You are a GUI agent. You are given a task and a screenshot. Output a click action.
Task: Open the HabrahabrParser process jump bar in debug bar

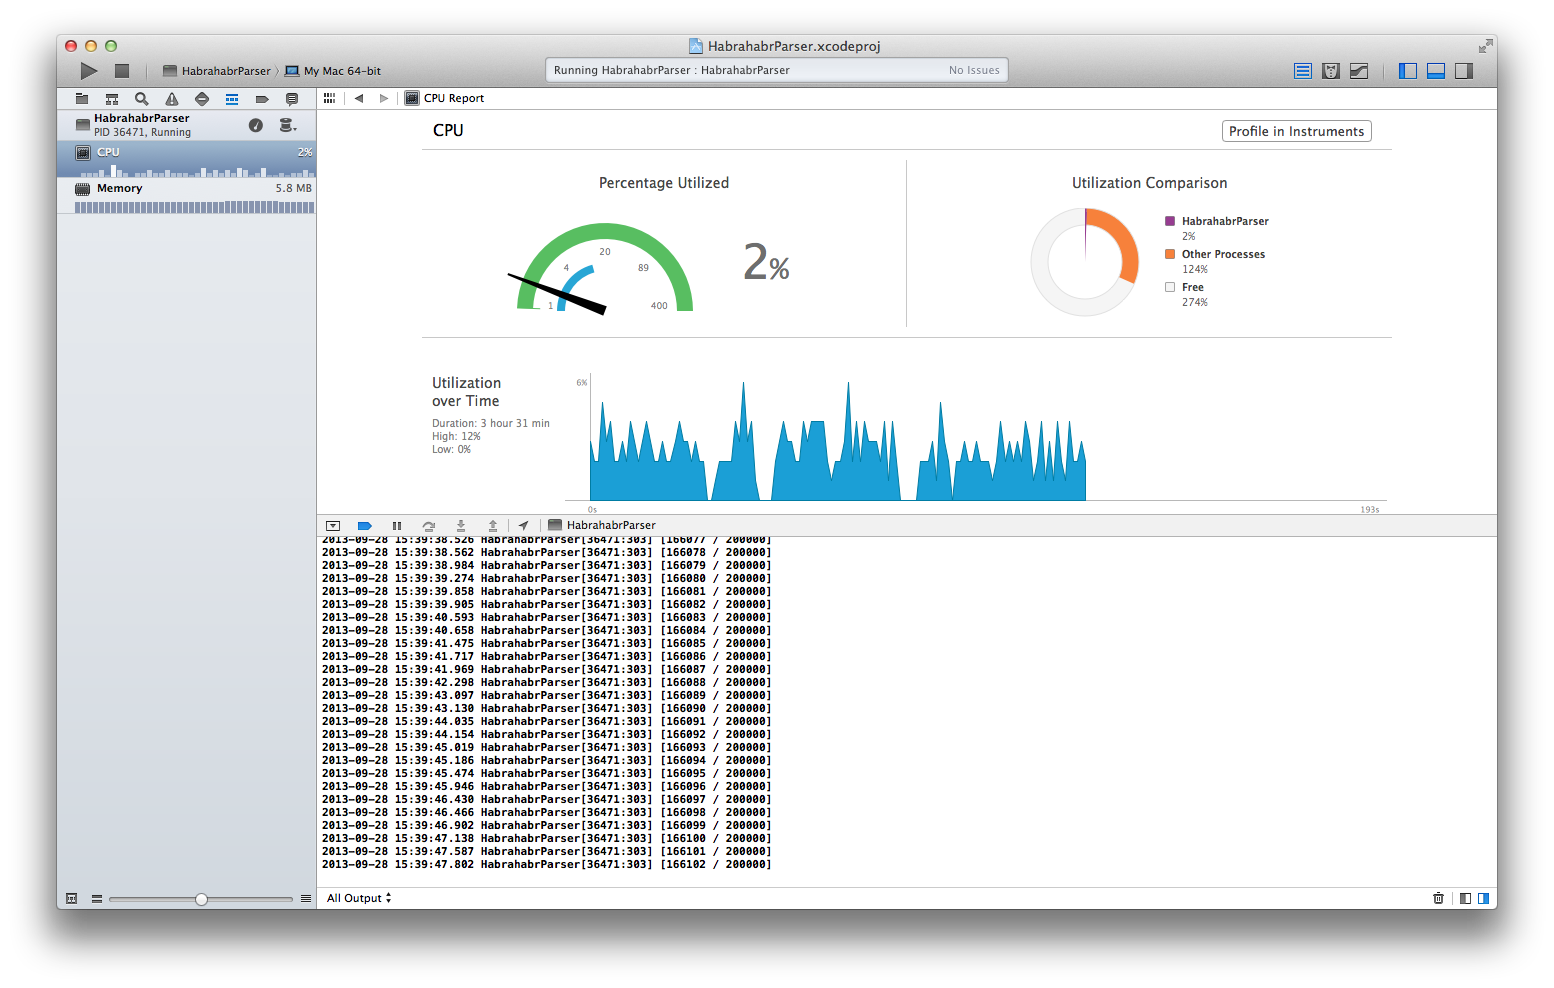pos(602,526)
